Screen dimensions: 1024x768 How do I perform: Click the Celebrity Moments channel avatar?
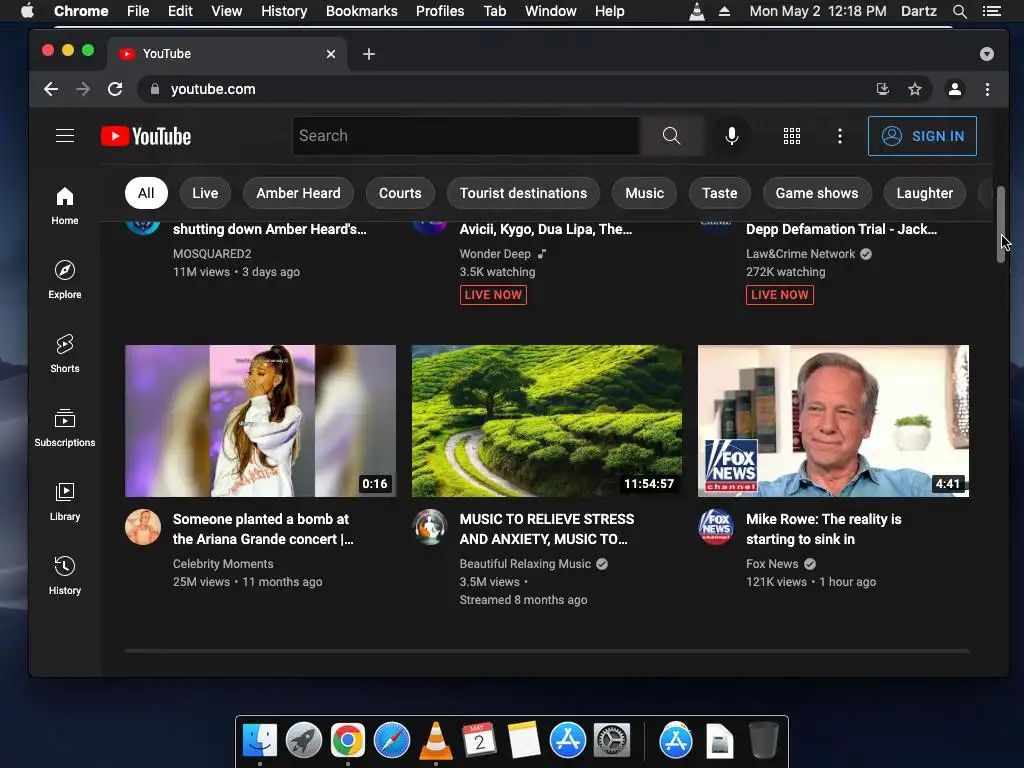click(x=142, y=527)
